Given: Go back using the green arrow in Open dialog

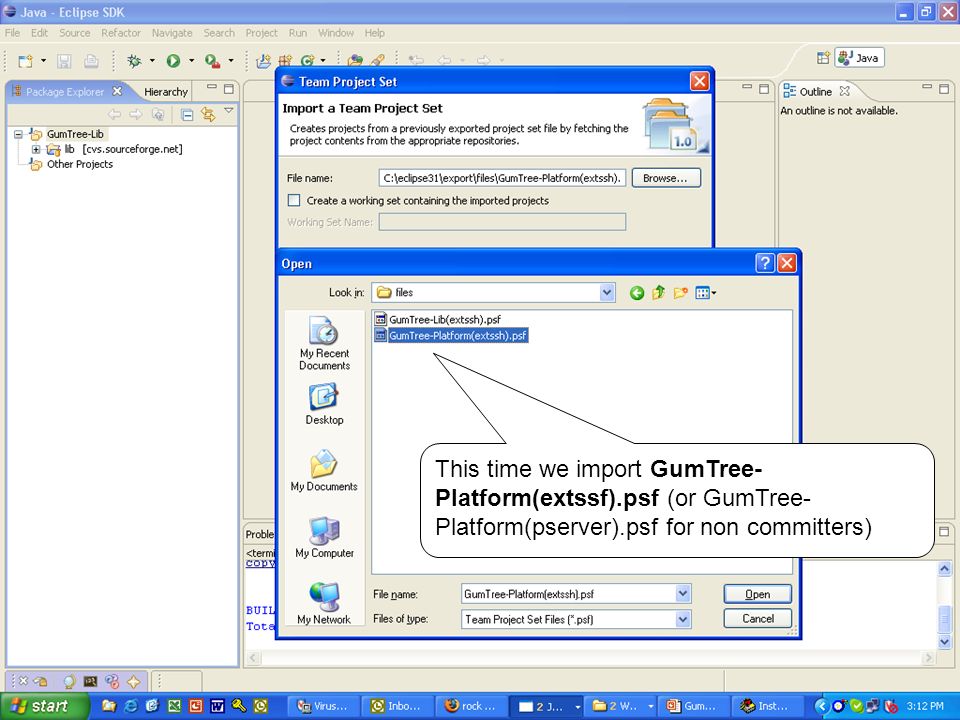Looking at the screenshot, I should 637,293.
